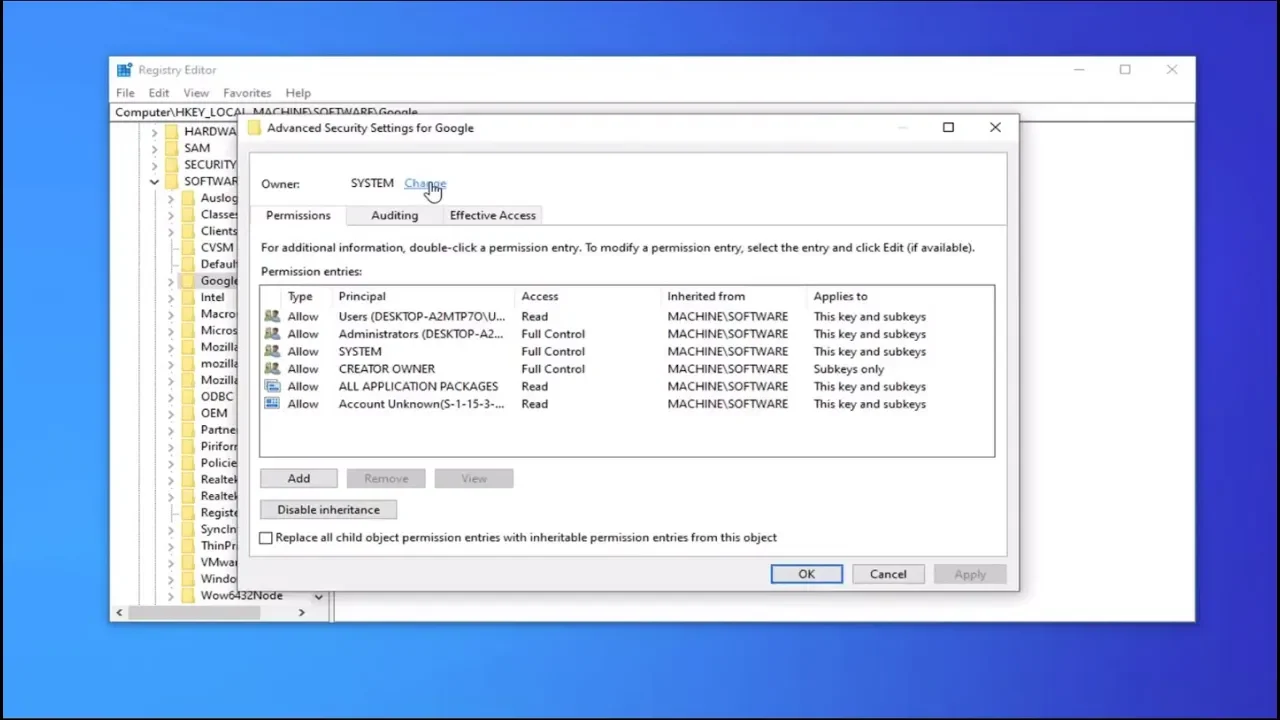1280x720 pixels.
Task: Click the tree horizontal scroll-right arrow
Action: 301,612
